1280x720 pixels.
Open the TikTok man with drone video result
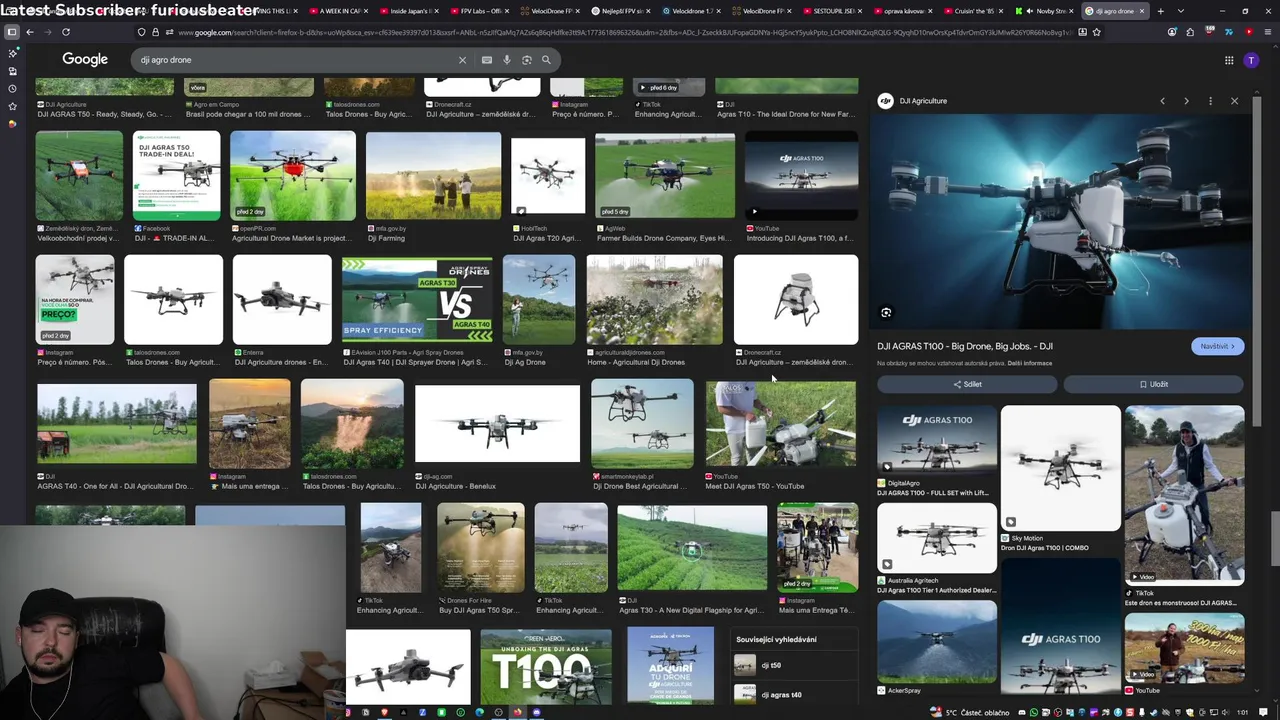click(x=1185, y=495)
